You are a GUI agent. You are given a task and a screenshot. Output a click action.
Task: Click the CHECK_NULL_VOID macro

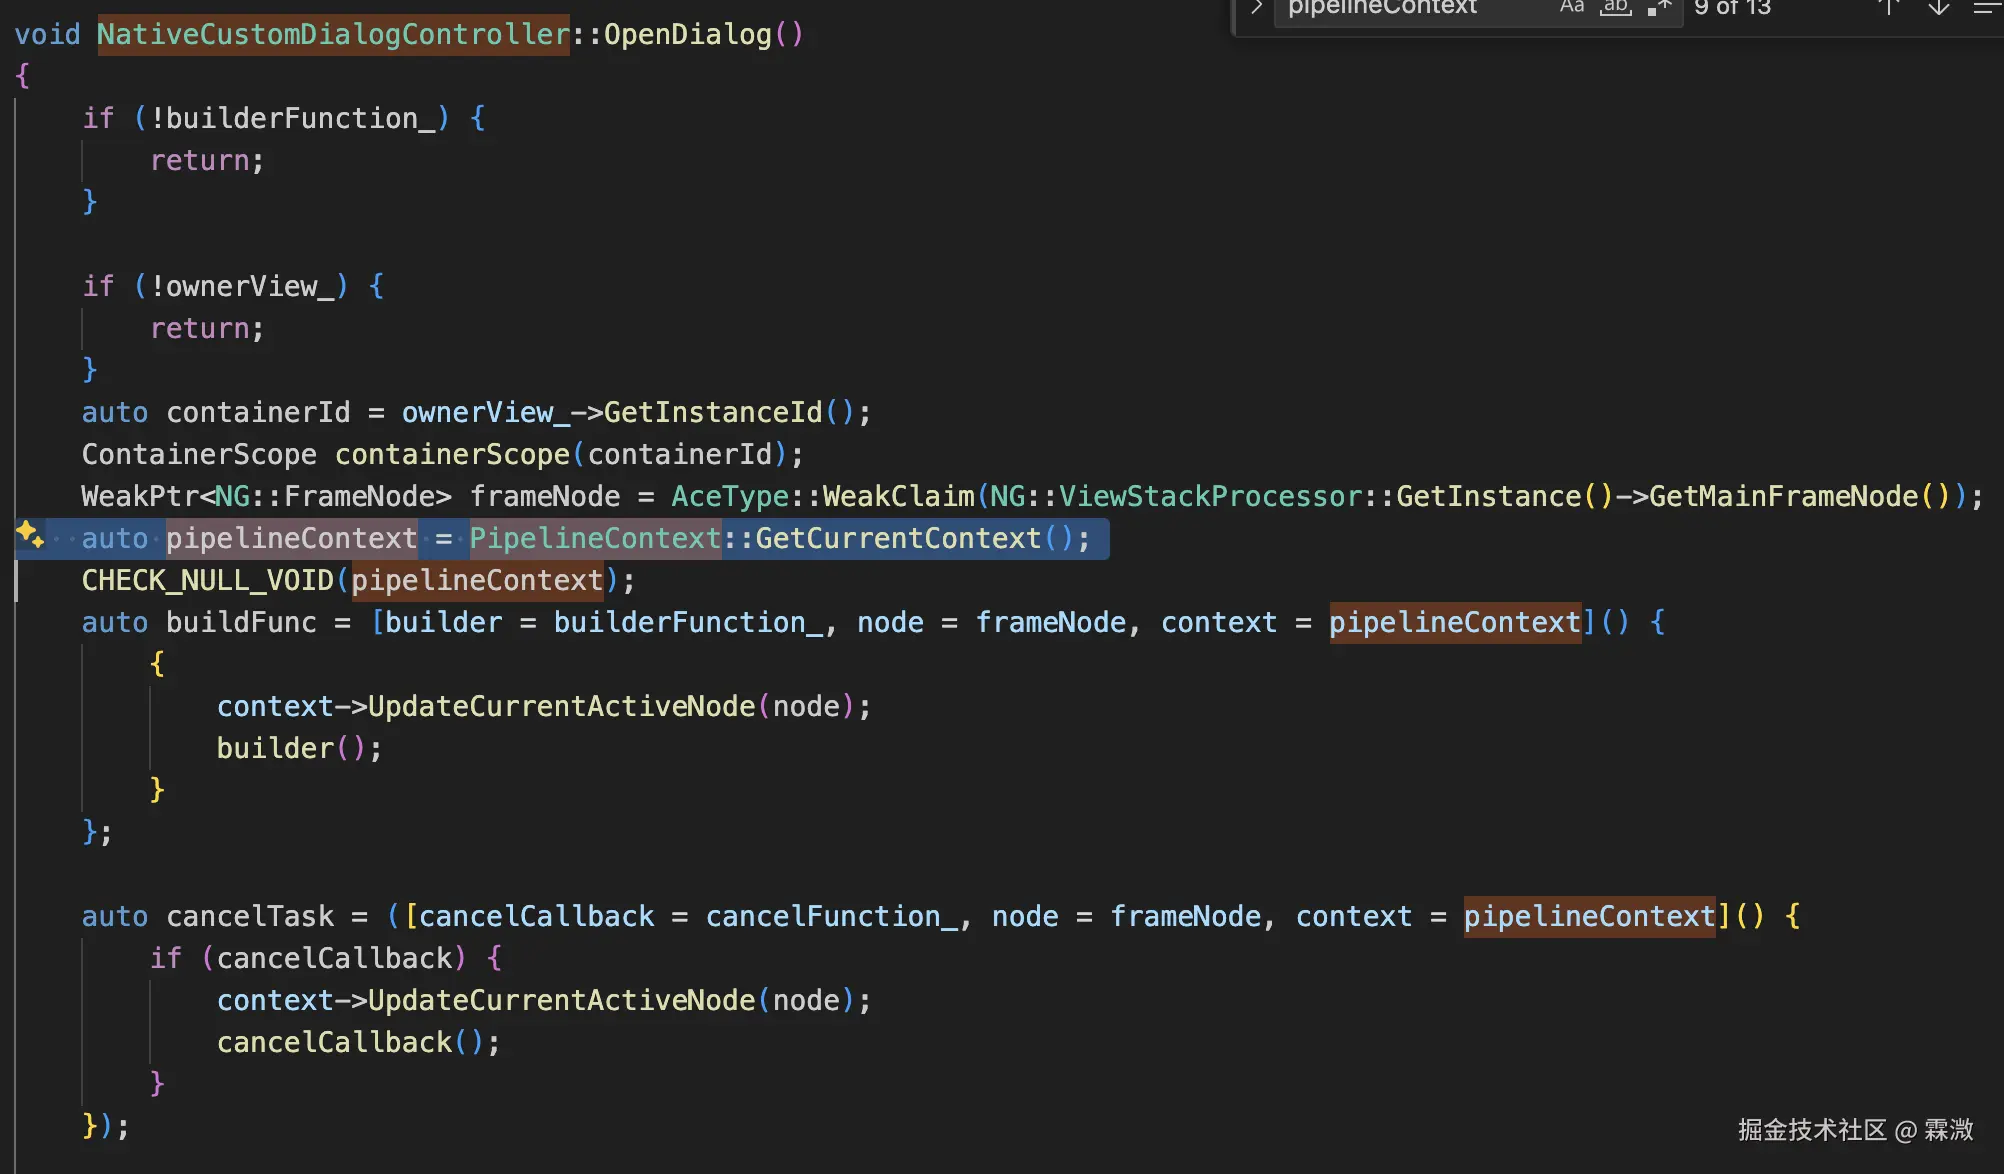(207, 580)
